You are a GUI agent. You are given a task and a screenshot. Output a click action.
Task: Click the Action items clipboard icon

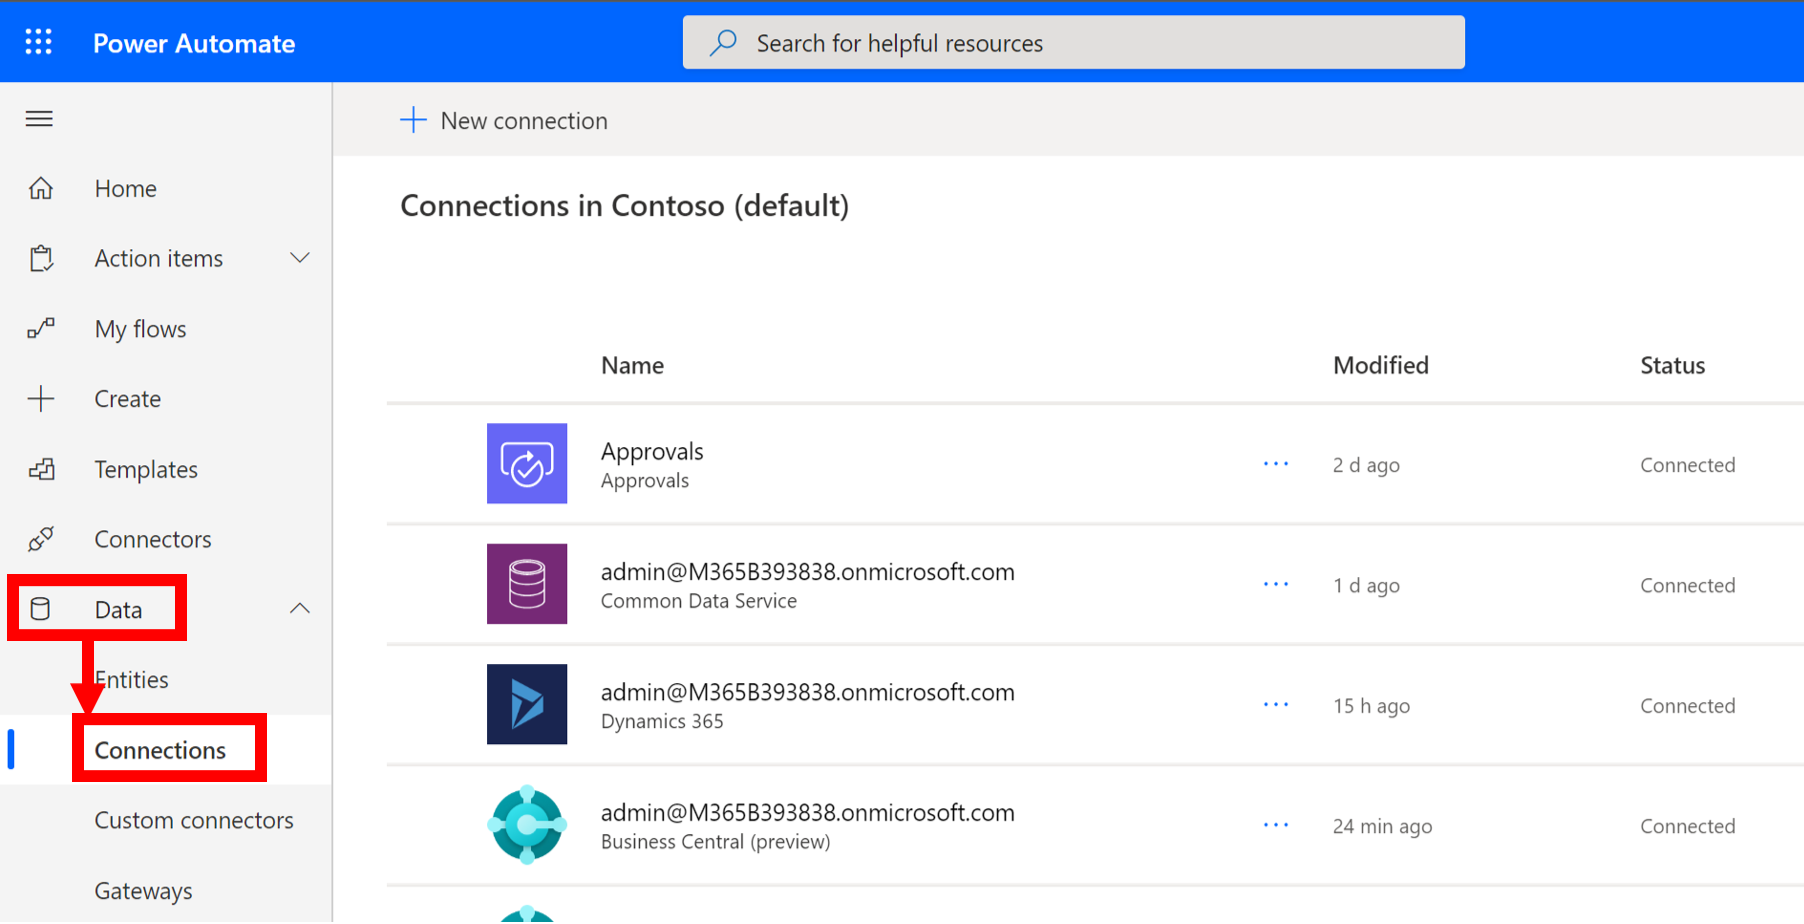tap(41, 258)
